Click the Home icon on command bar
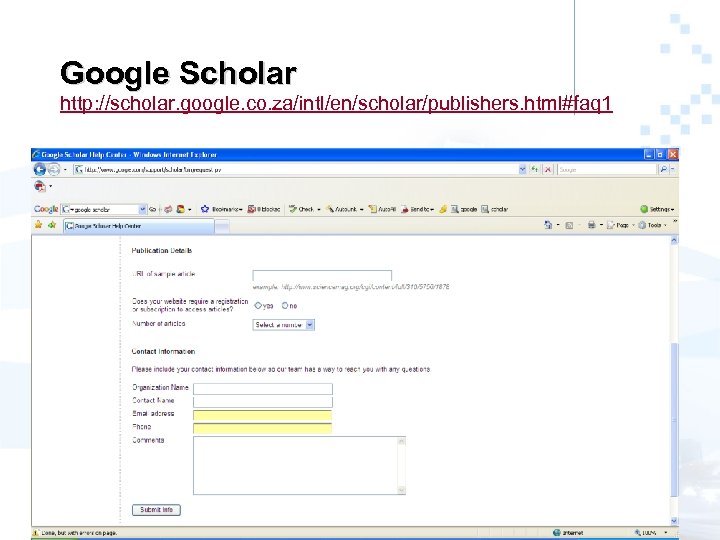Screen dimensions: 720x540 [x=548, y=225]
